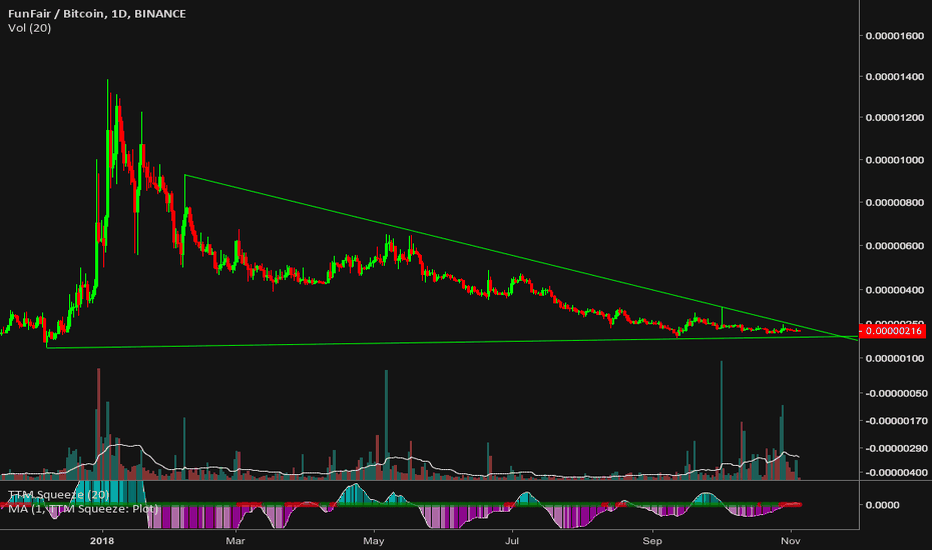Select the Vol (20) indicator legend
The height and width of the screenshot is (550, 932).
30,28
